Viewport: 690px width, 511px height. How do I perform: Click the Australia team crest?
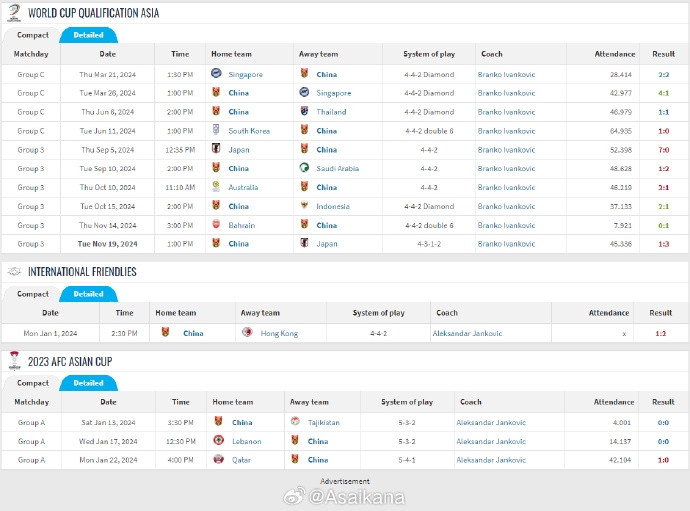click(216, 187)
